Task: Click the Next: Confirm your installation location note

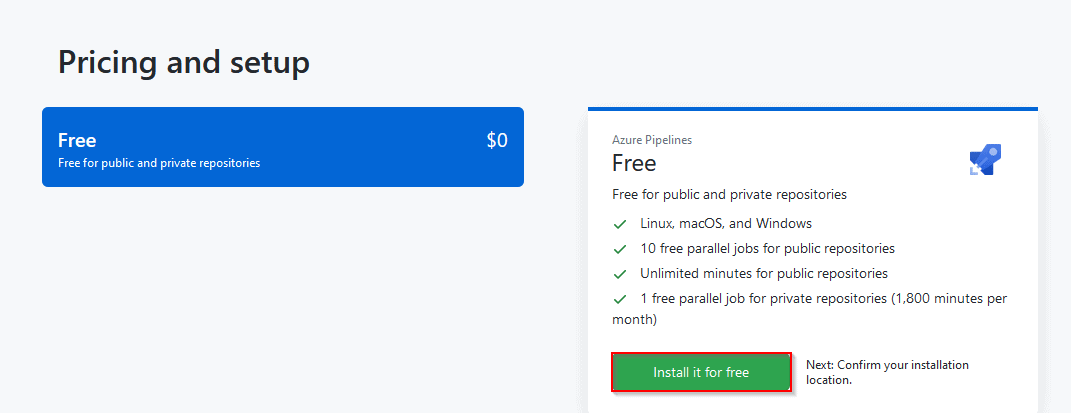Action: pos(887,372)
